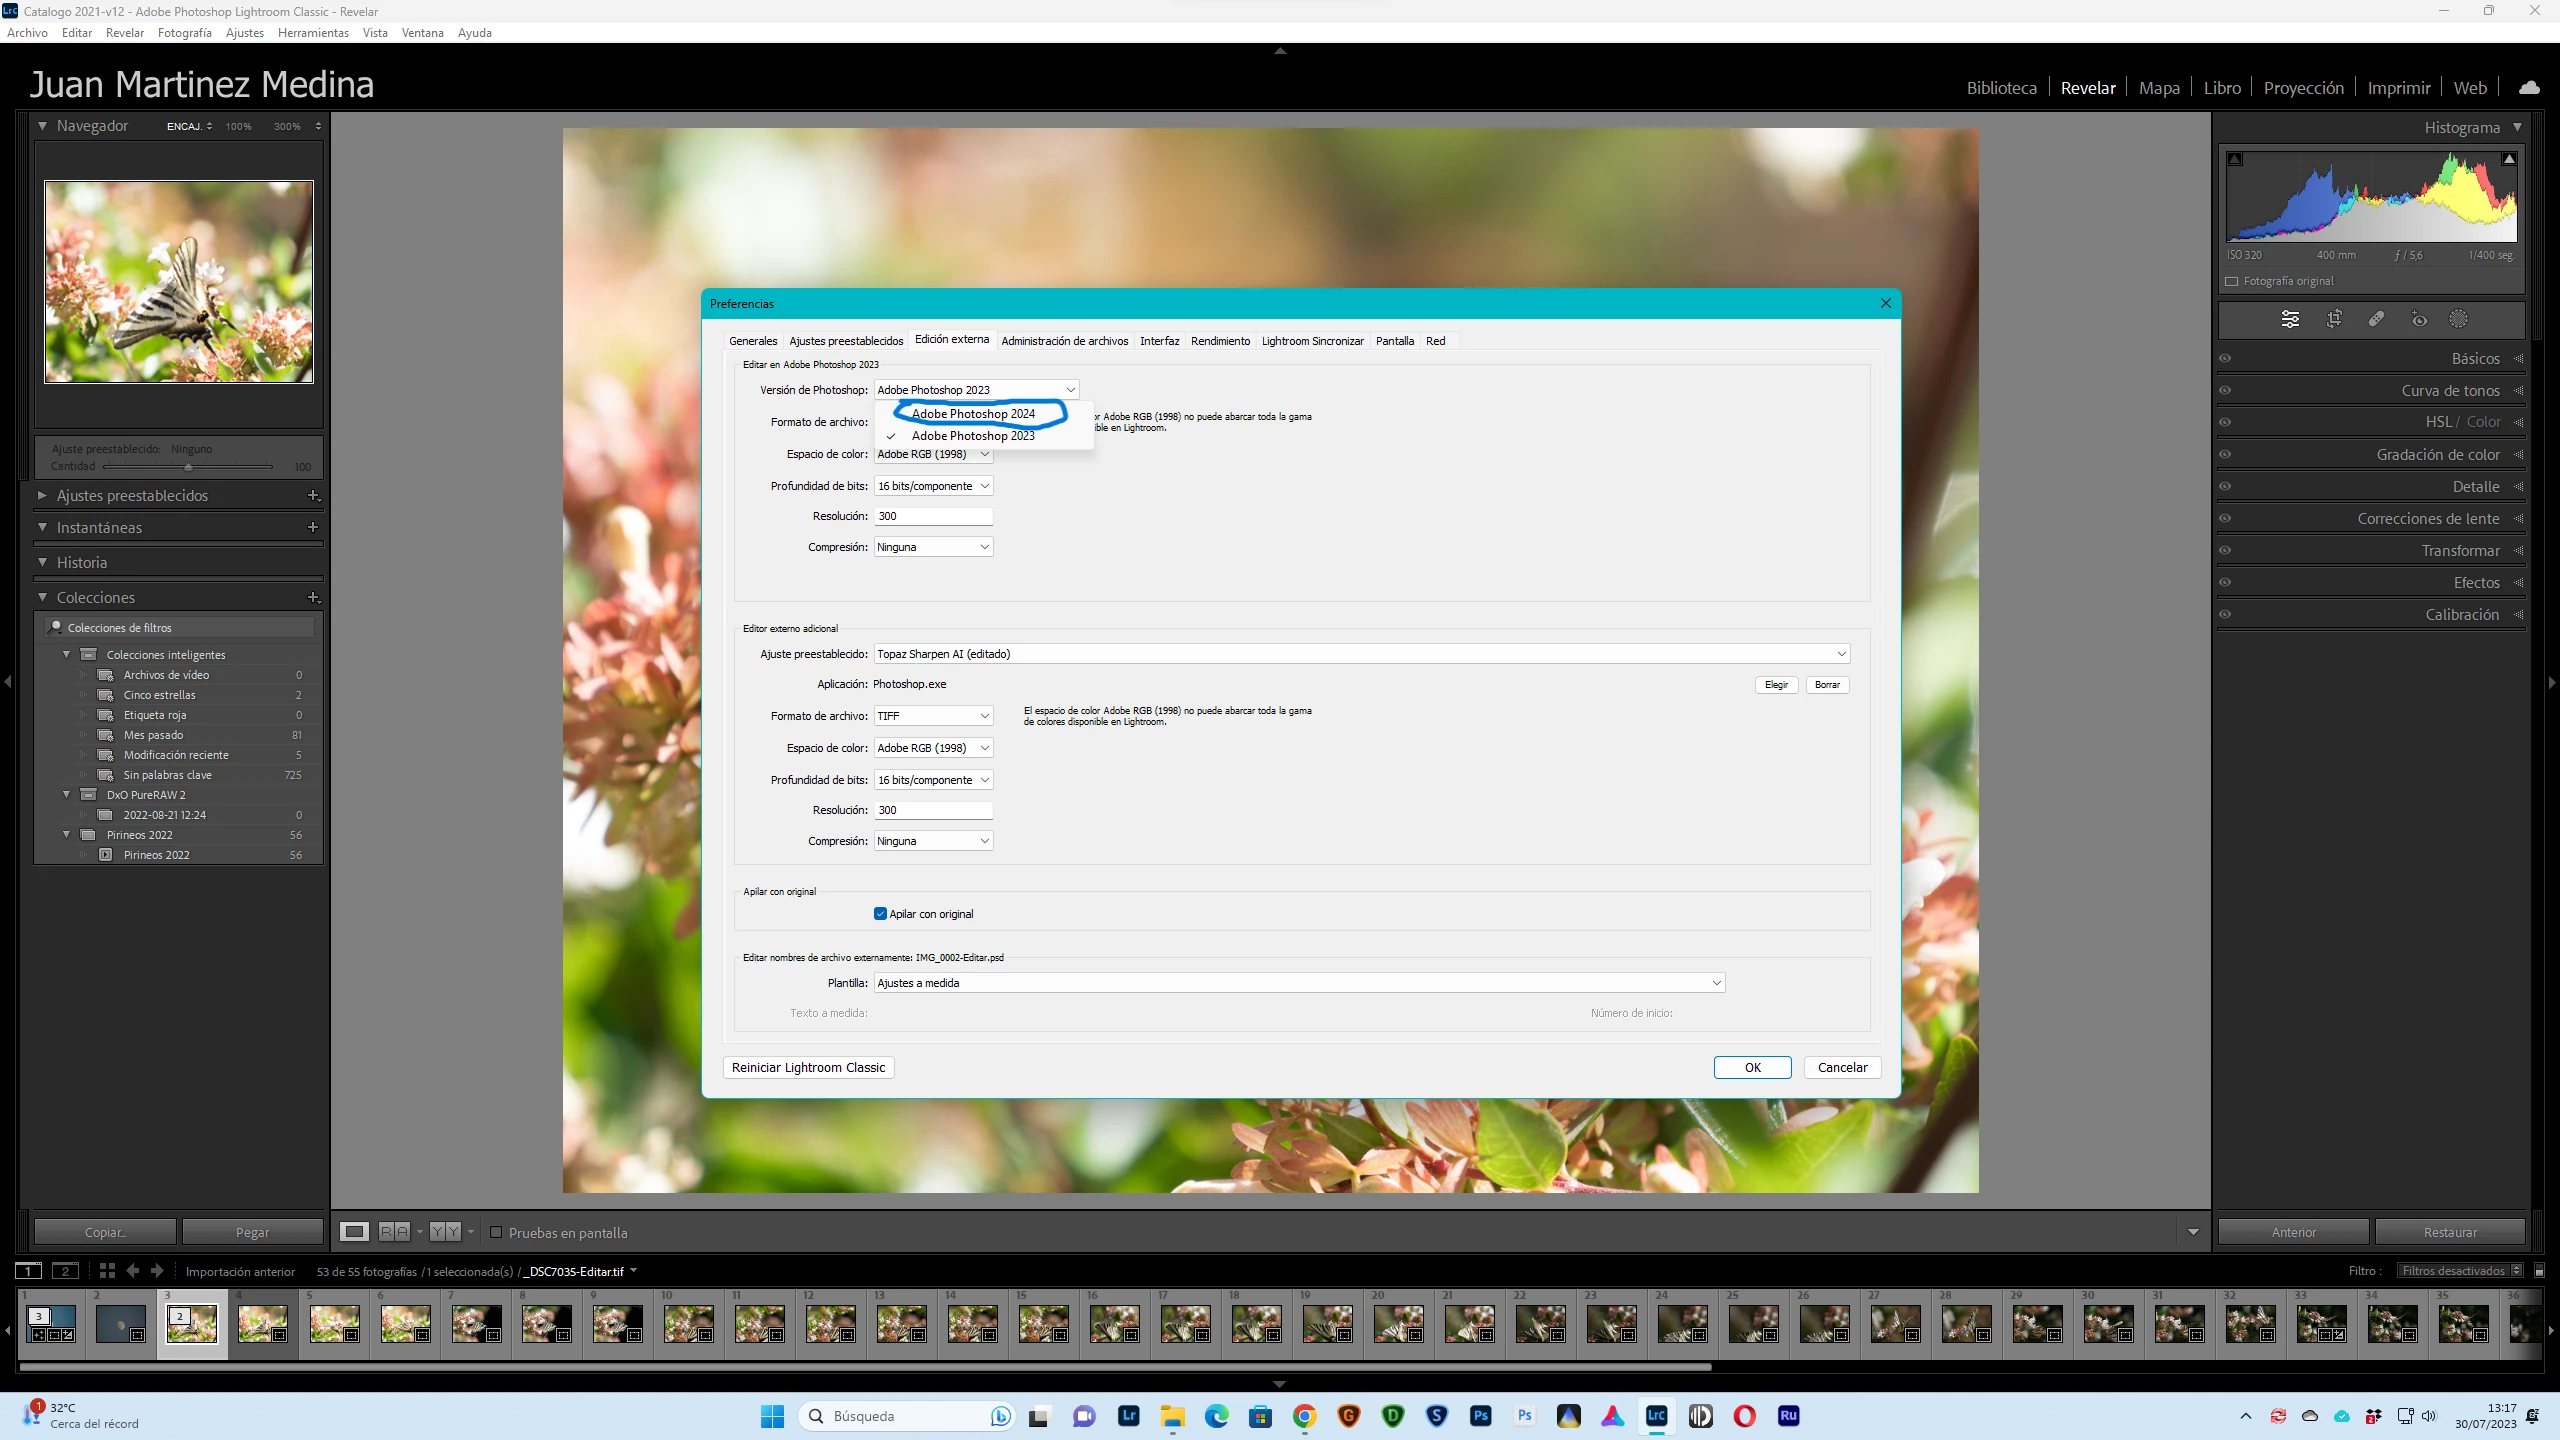Viewport: 2560px width, 1440px height.
Task: Adjust the Cantidad preset amount slider
Action: point(188,466)
